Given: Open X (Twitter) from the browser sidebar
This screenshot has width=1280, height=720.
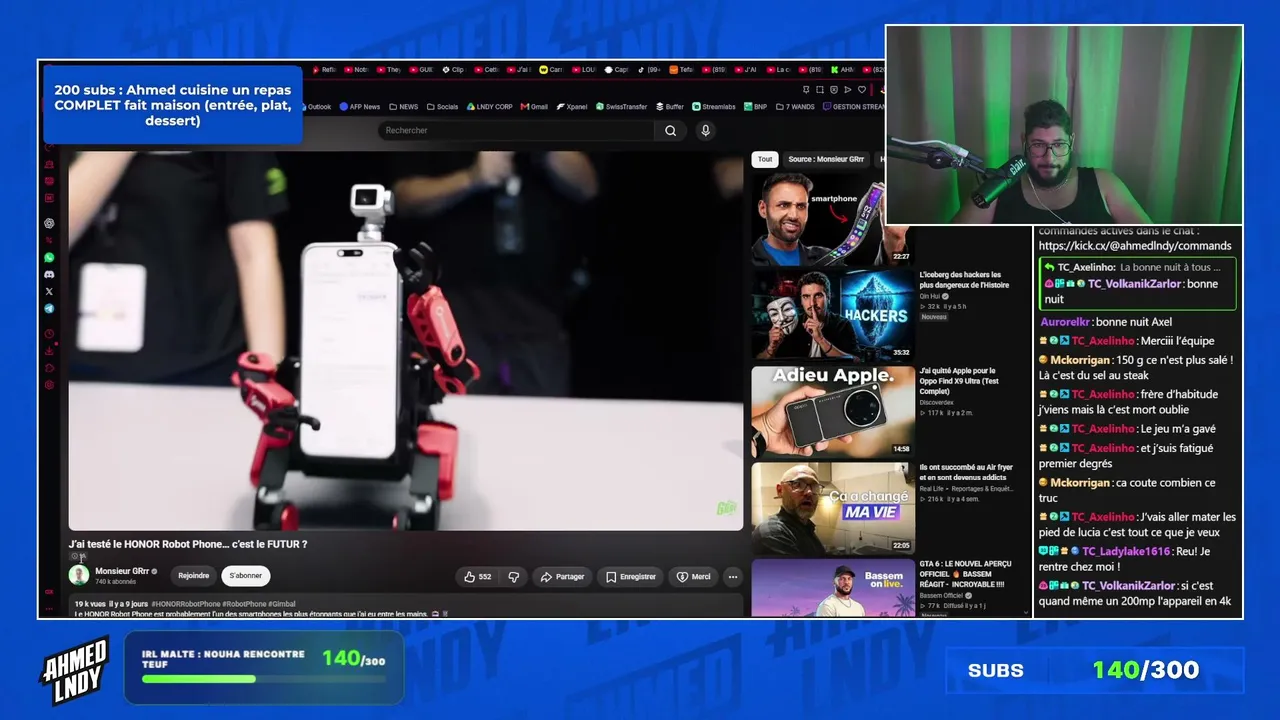Looking at the screenshot, I should point(49,291).
